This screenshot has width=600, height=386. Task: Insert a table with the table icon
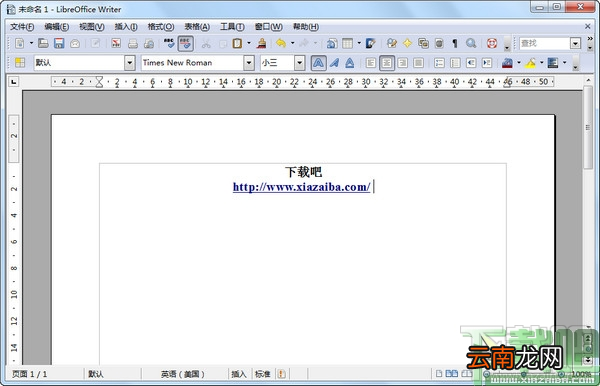click(347, 43)
